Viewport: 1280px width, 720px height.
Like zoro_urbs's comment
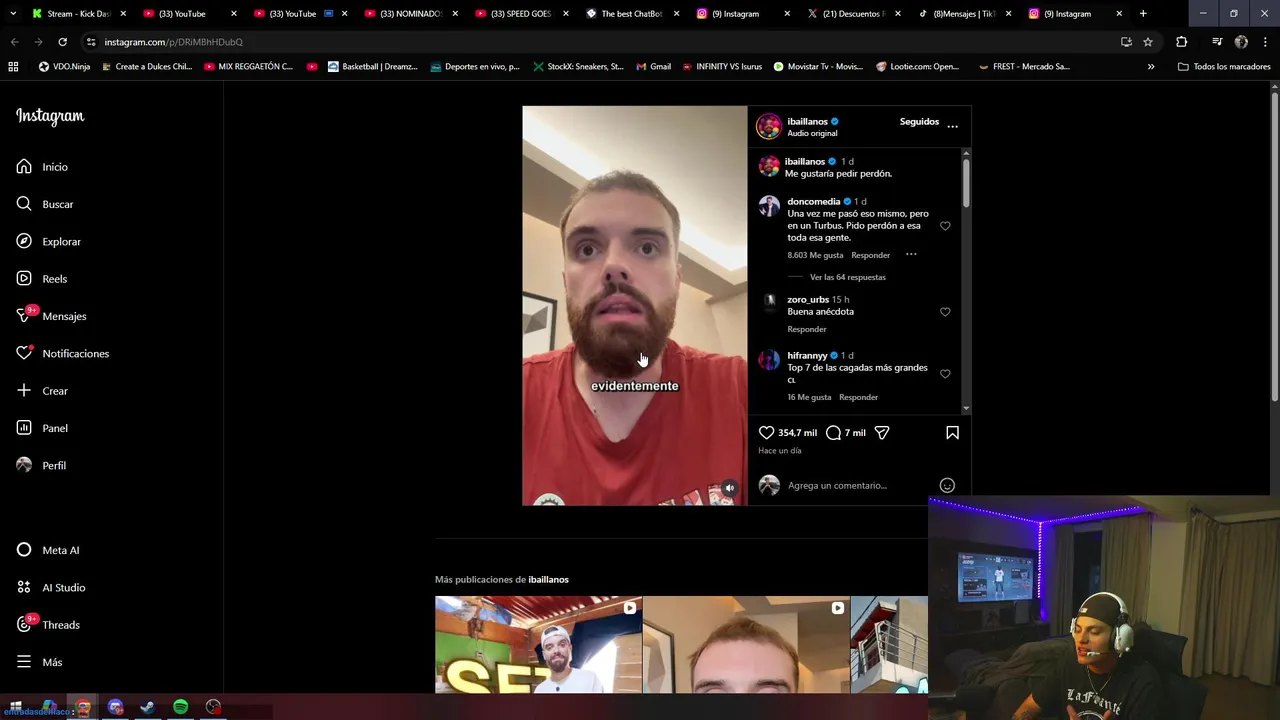pyautogui.click(x=945, y=312)
